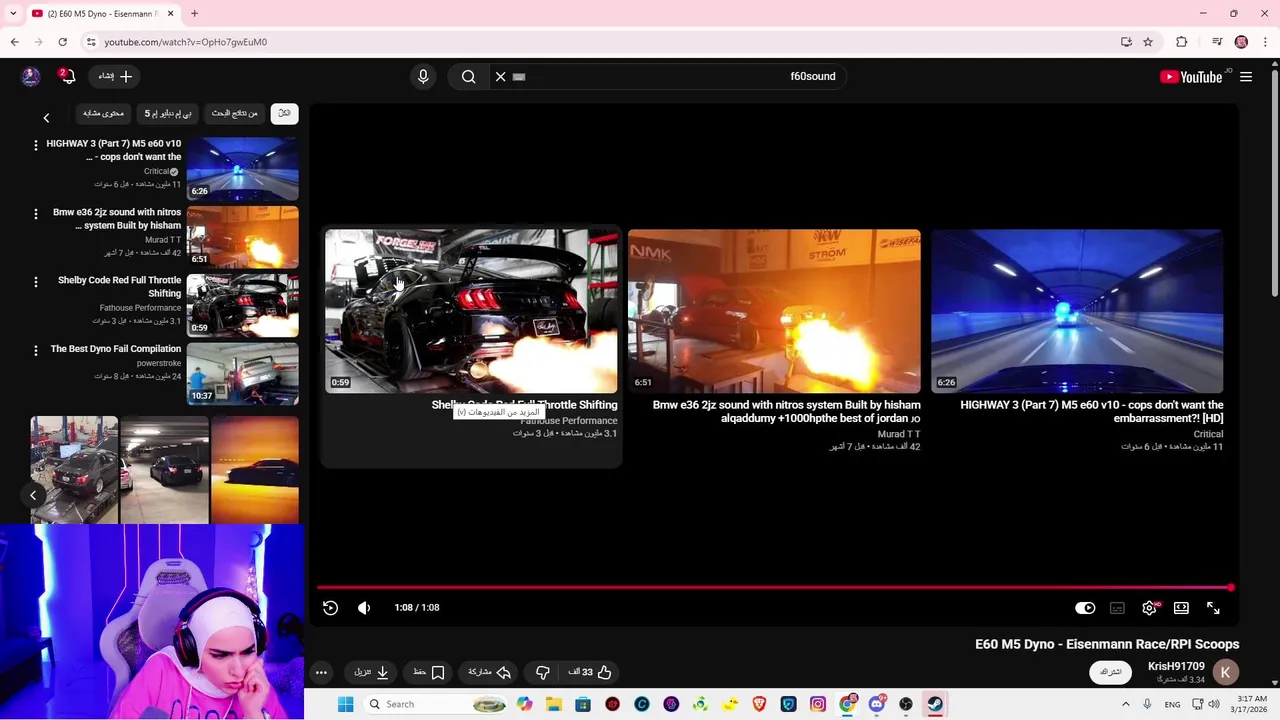This screenshot has height=720, width=1280.
Task: Open the tab search dropdown arrow
Action: [x=13, y=13]
